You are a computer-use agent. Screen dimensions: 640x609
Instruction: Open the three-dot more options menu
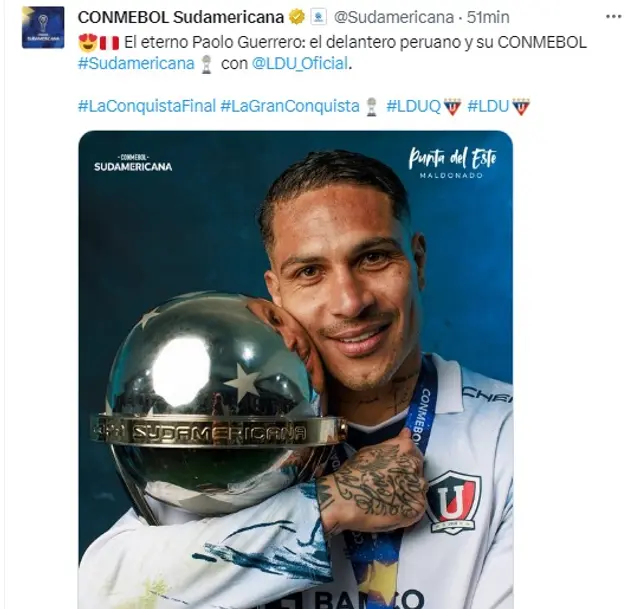(x=613, y=17)
